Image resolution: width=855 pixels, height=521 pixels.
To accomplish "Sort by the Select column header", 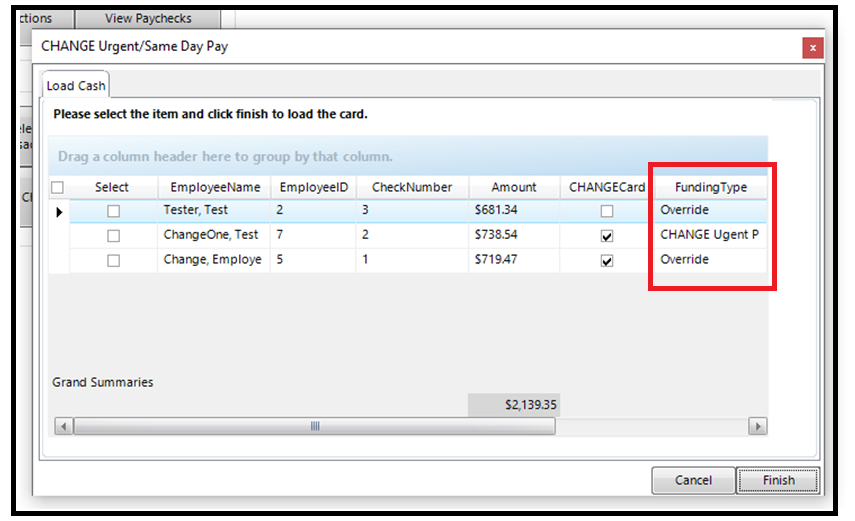I will [112, 187].
